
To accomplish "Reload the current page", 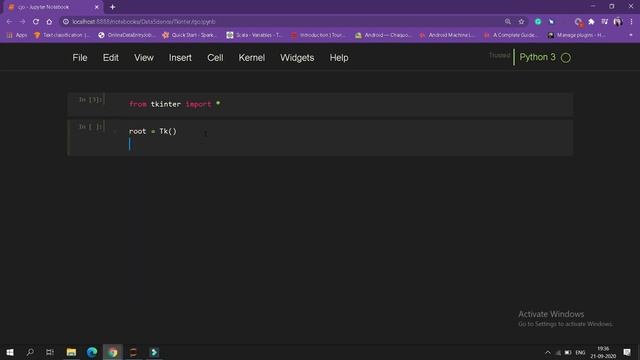I will [x=36, y=22].
